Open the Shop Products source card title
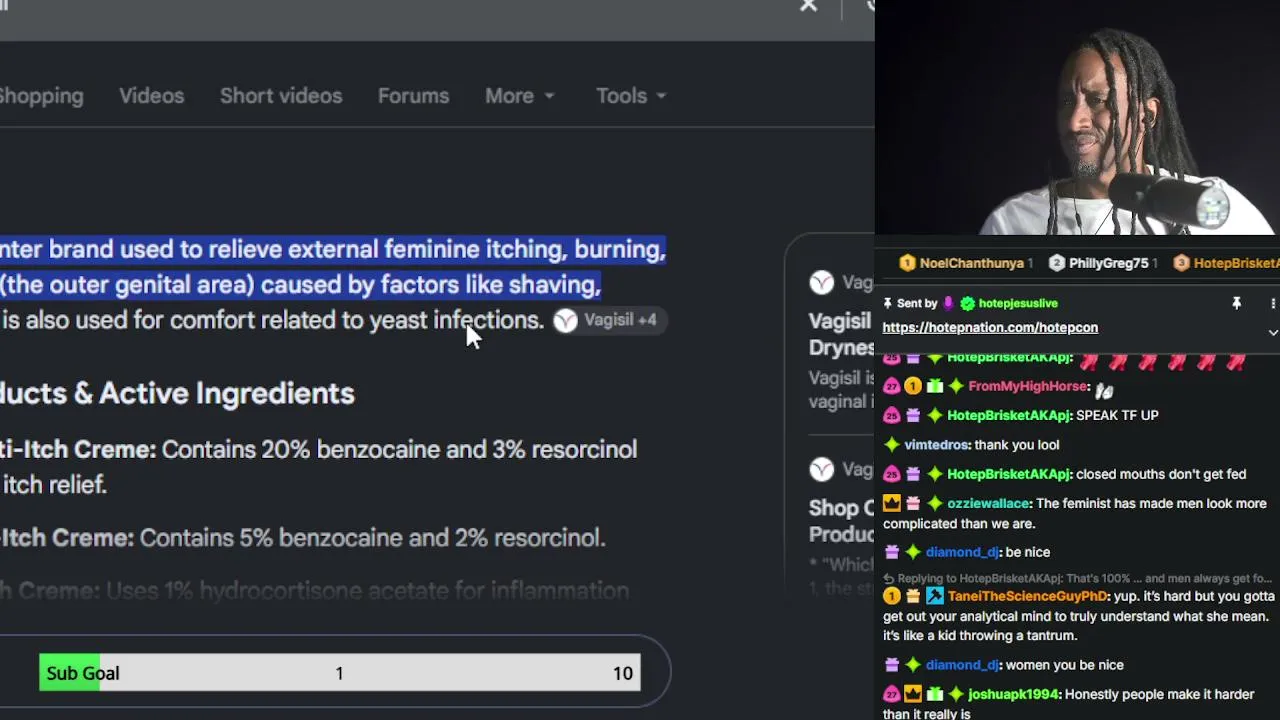The height and width of the screenshot is (720, 1280). pyautogui.click(x=842, y=521)
